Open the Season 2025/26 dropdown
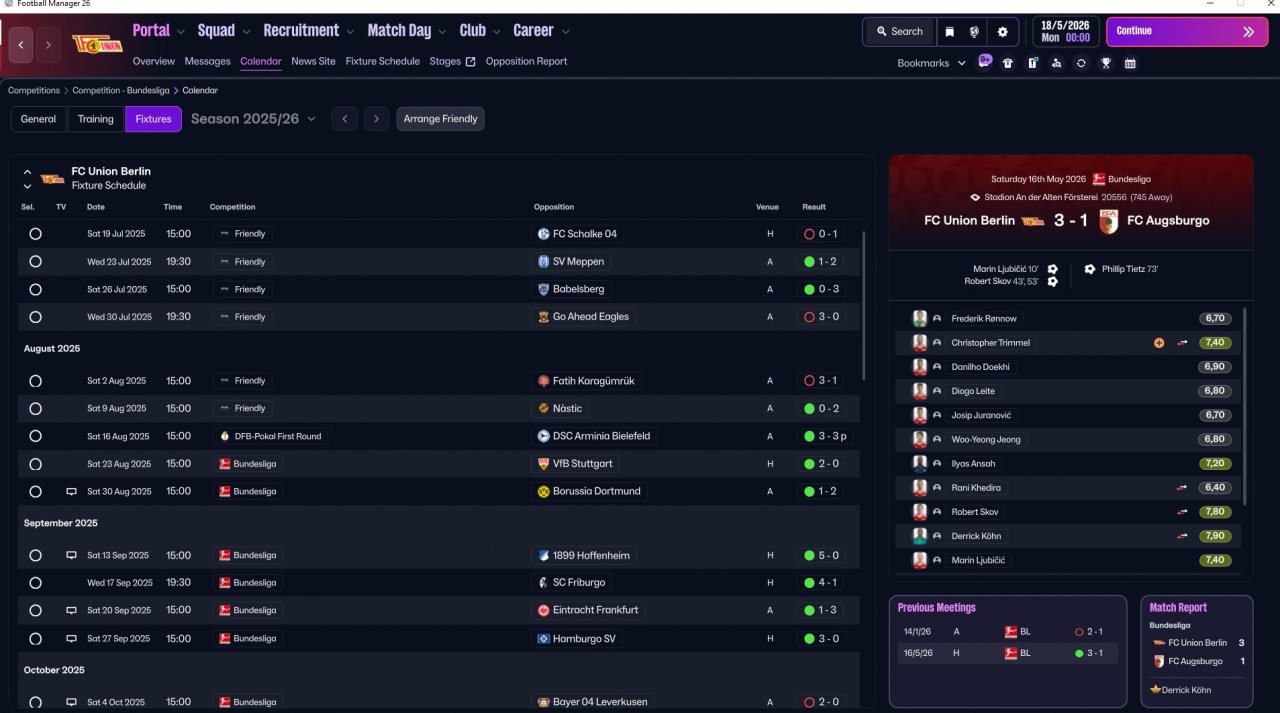1280x713 pixels. (x=253, y=119)
